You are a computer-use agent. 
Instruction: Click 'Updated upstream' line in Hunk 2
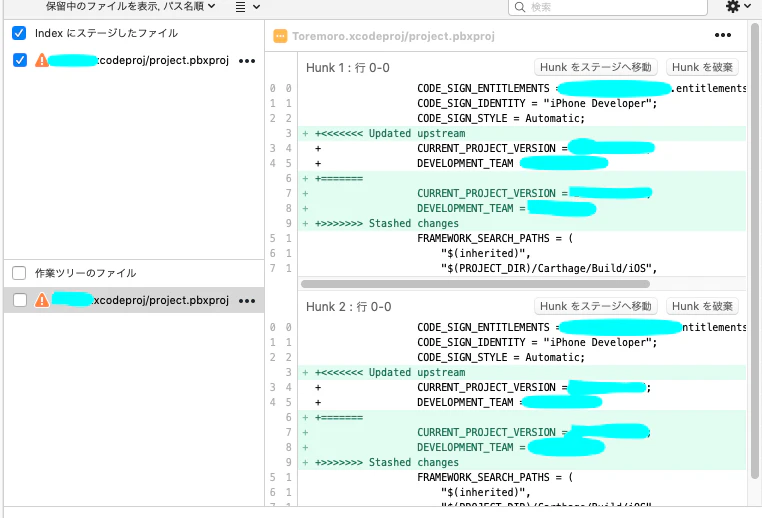(x=522, y=372)
